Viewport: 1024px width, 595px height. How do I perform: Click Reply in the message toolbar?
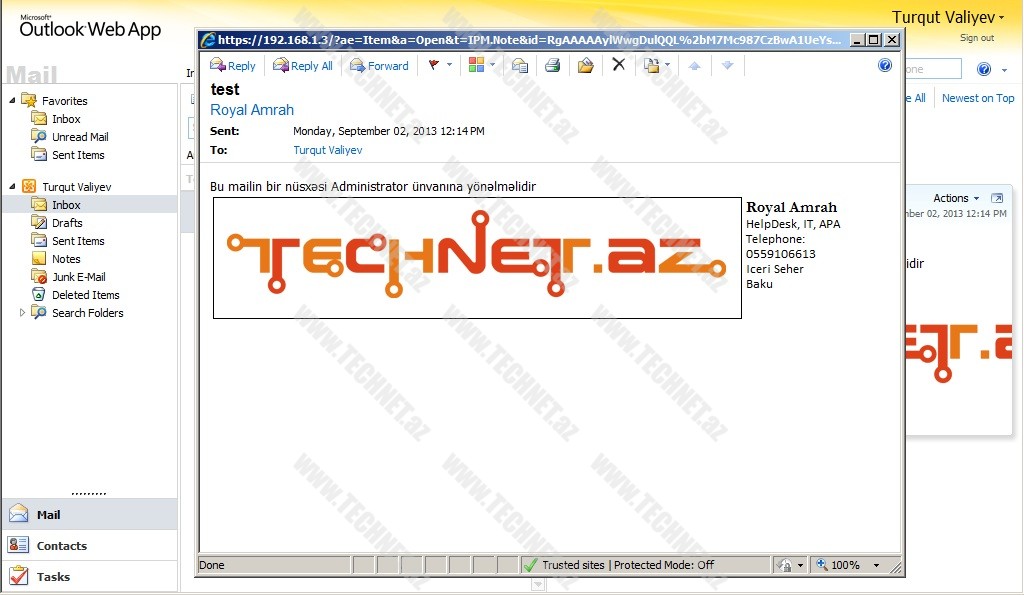[233, 66]
